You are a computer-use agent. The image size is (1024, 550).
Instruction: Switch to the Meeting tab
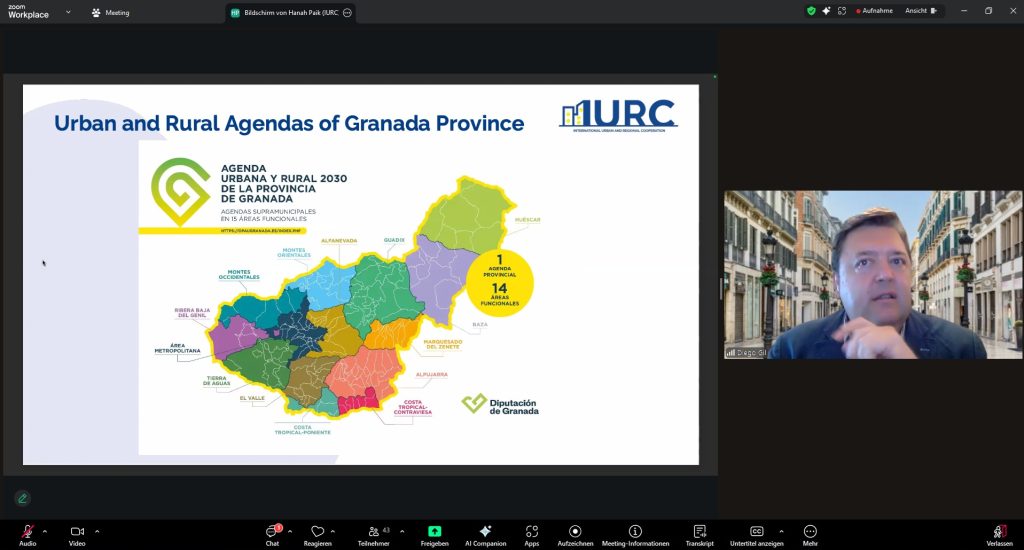pyautogui.click(x=110, y=13)
